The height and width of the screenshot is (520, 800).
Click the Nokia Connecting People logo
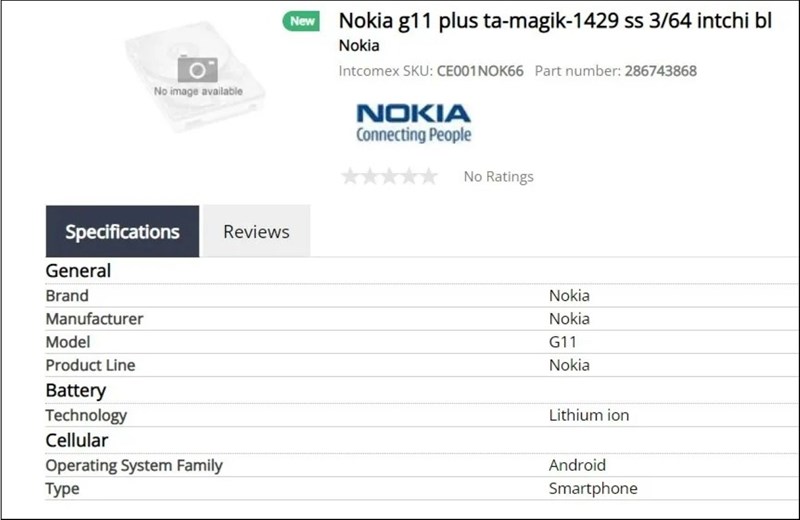click(x=413, y=122)
